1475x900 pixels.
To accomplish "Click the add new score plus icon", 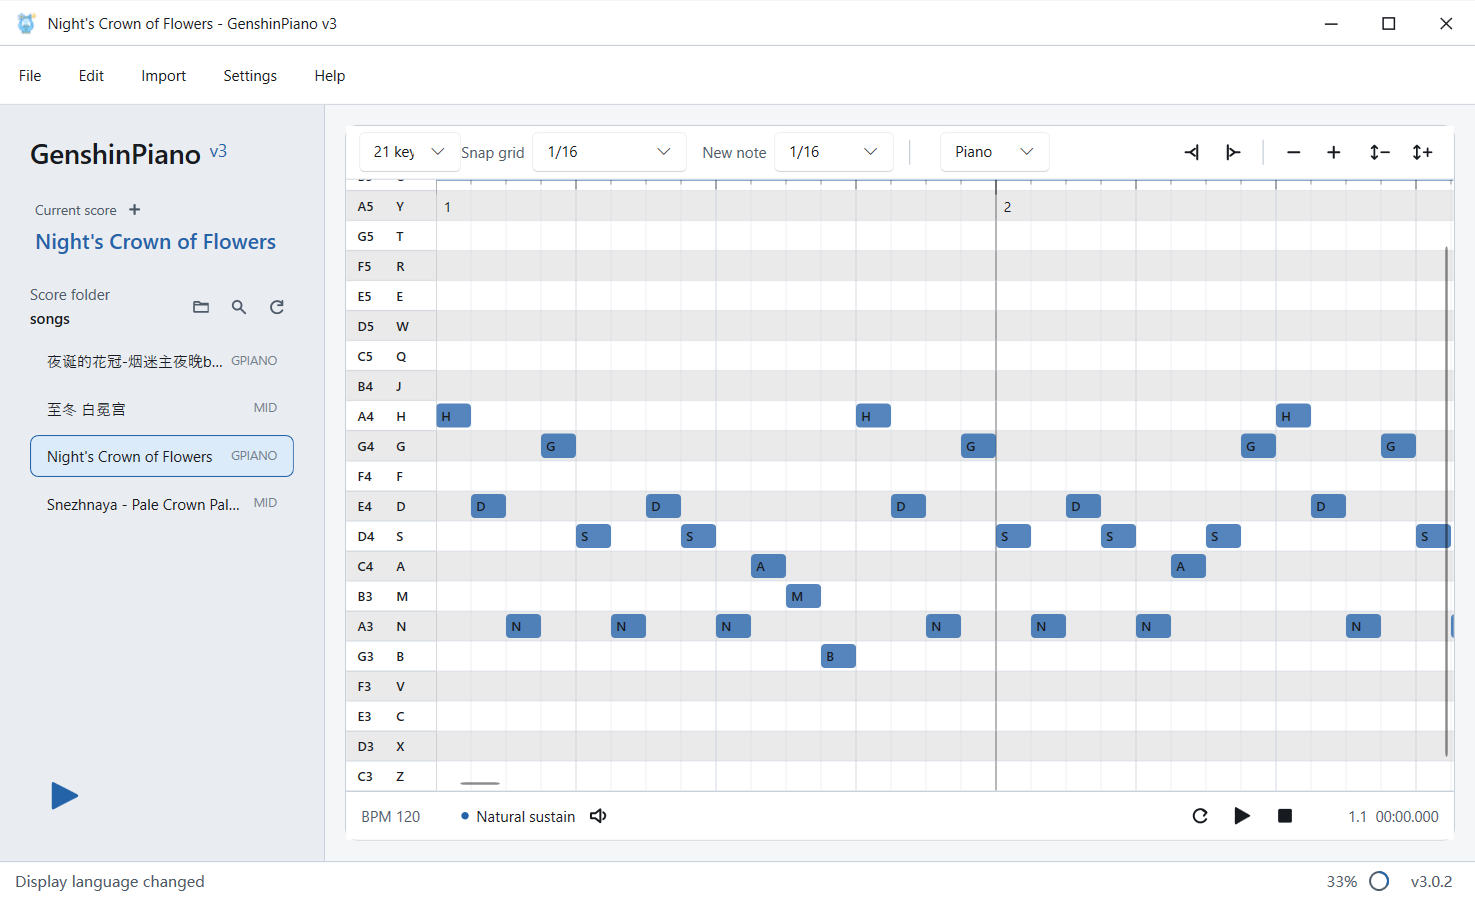I will coord(135,210).
